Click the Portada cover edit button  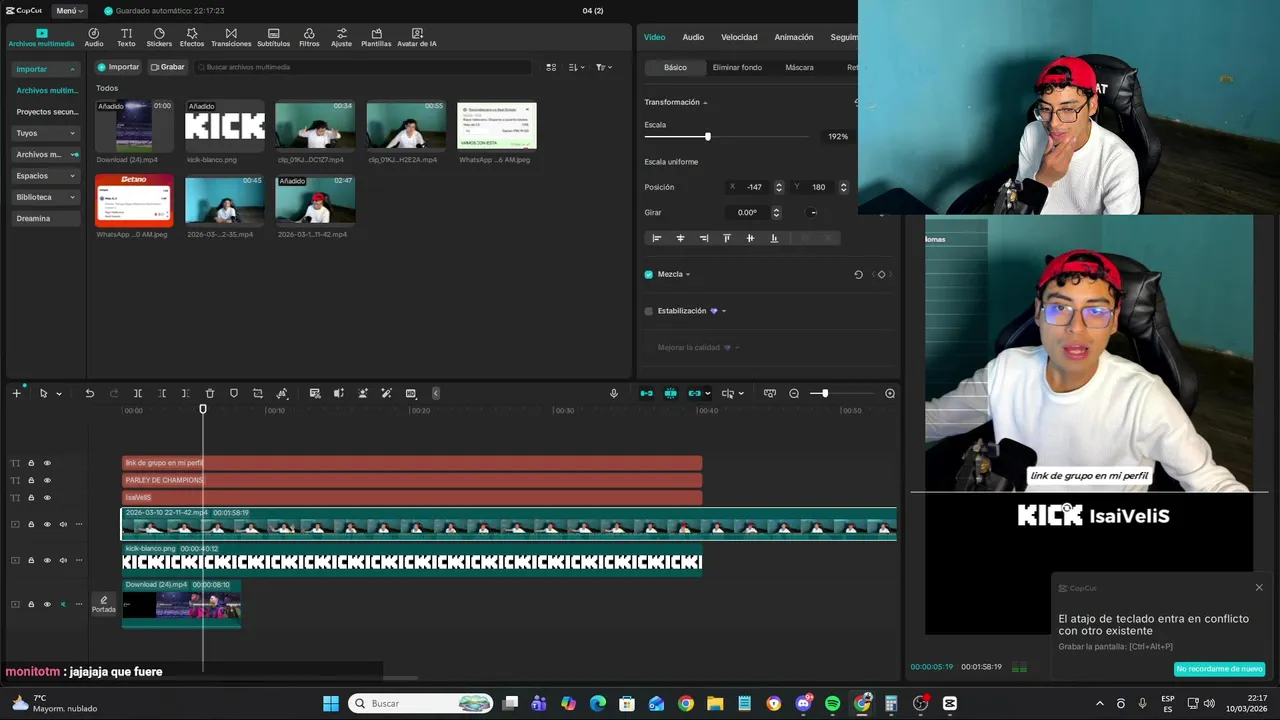point(104,604)
